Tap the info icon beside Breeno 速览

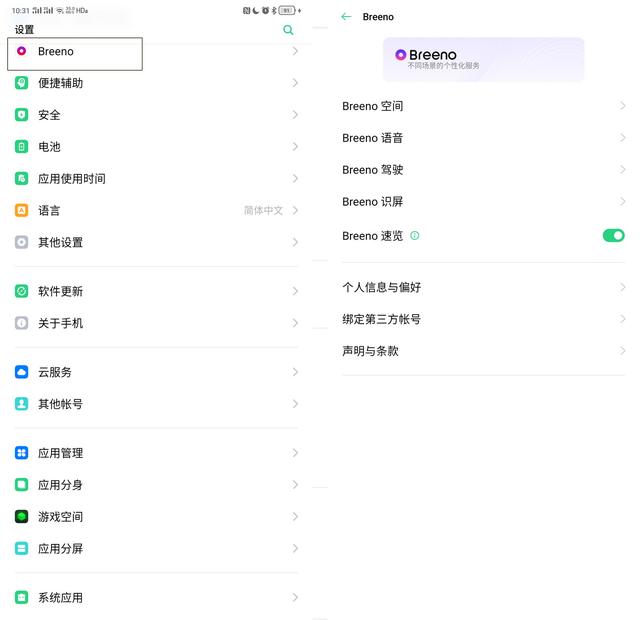(x=415, y=236)
